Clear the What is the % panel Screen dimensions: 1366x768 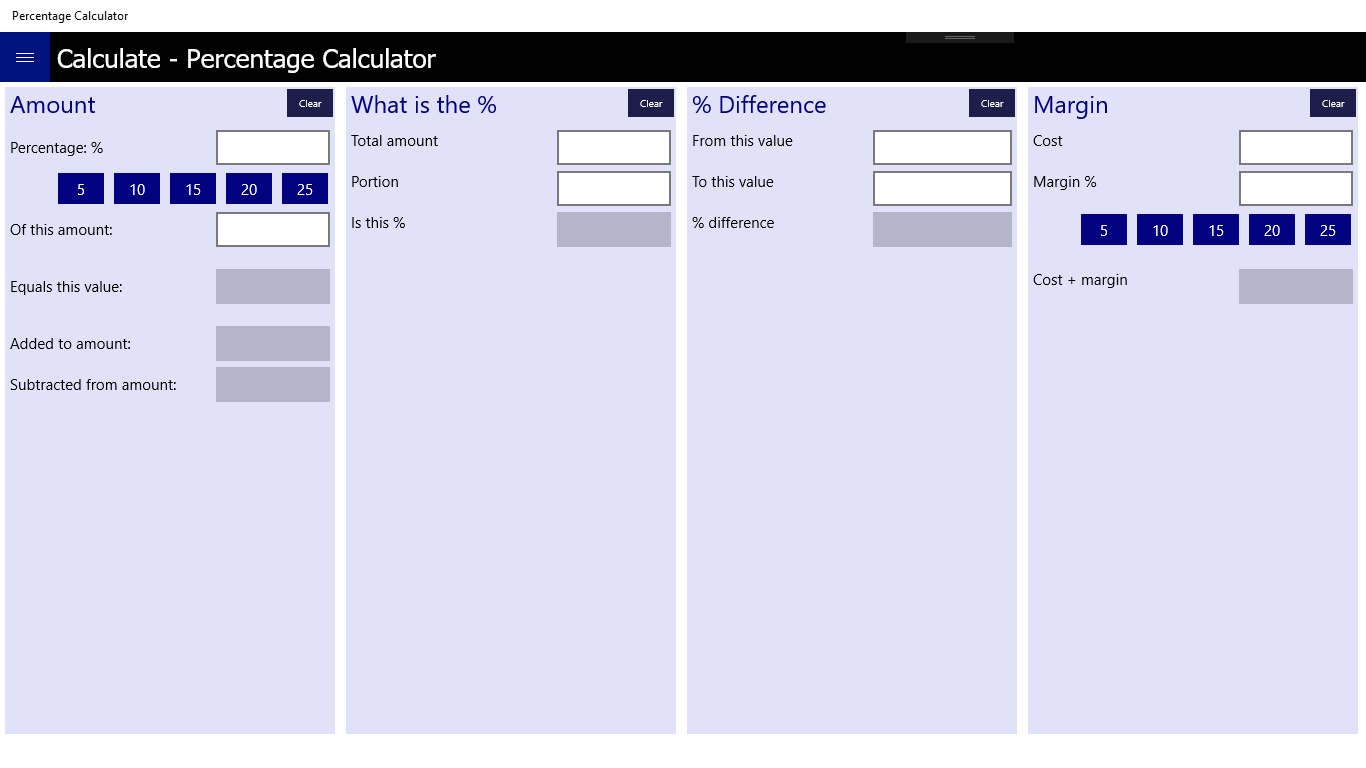click(651, 103)
